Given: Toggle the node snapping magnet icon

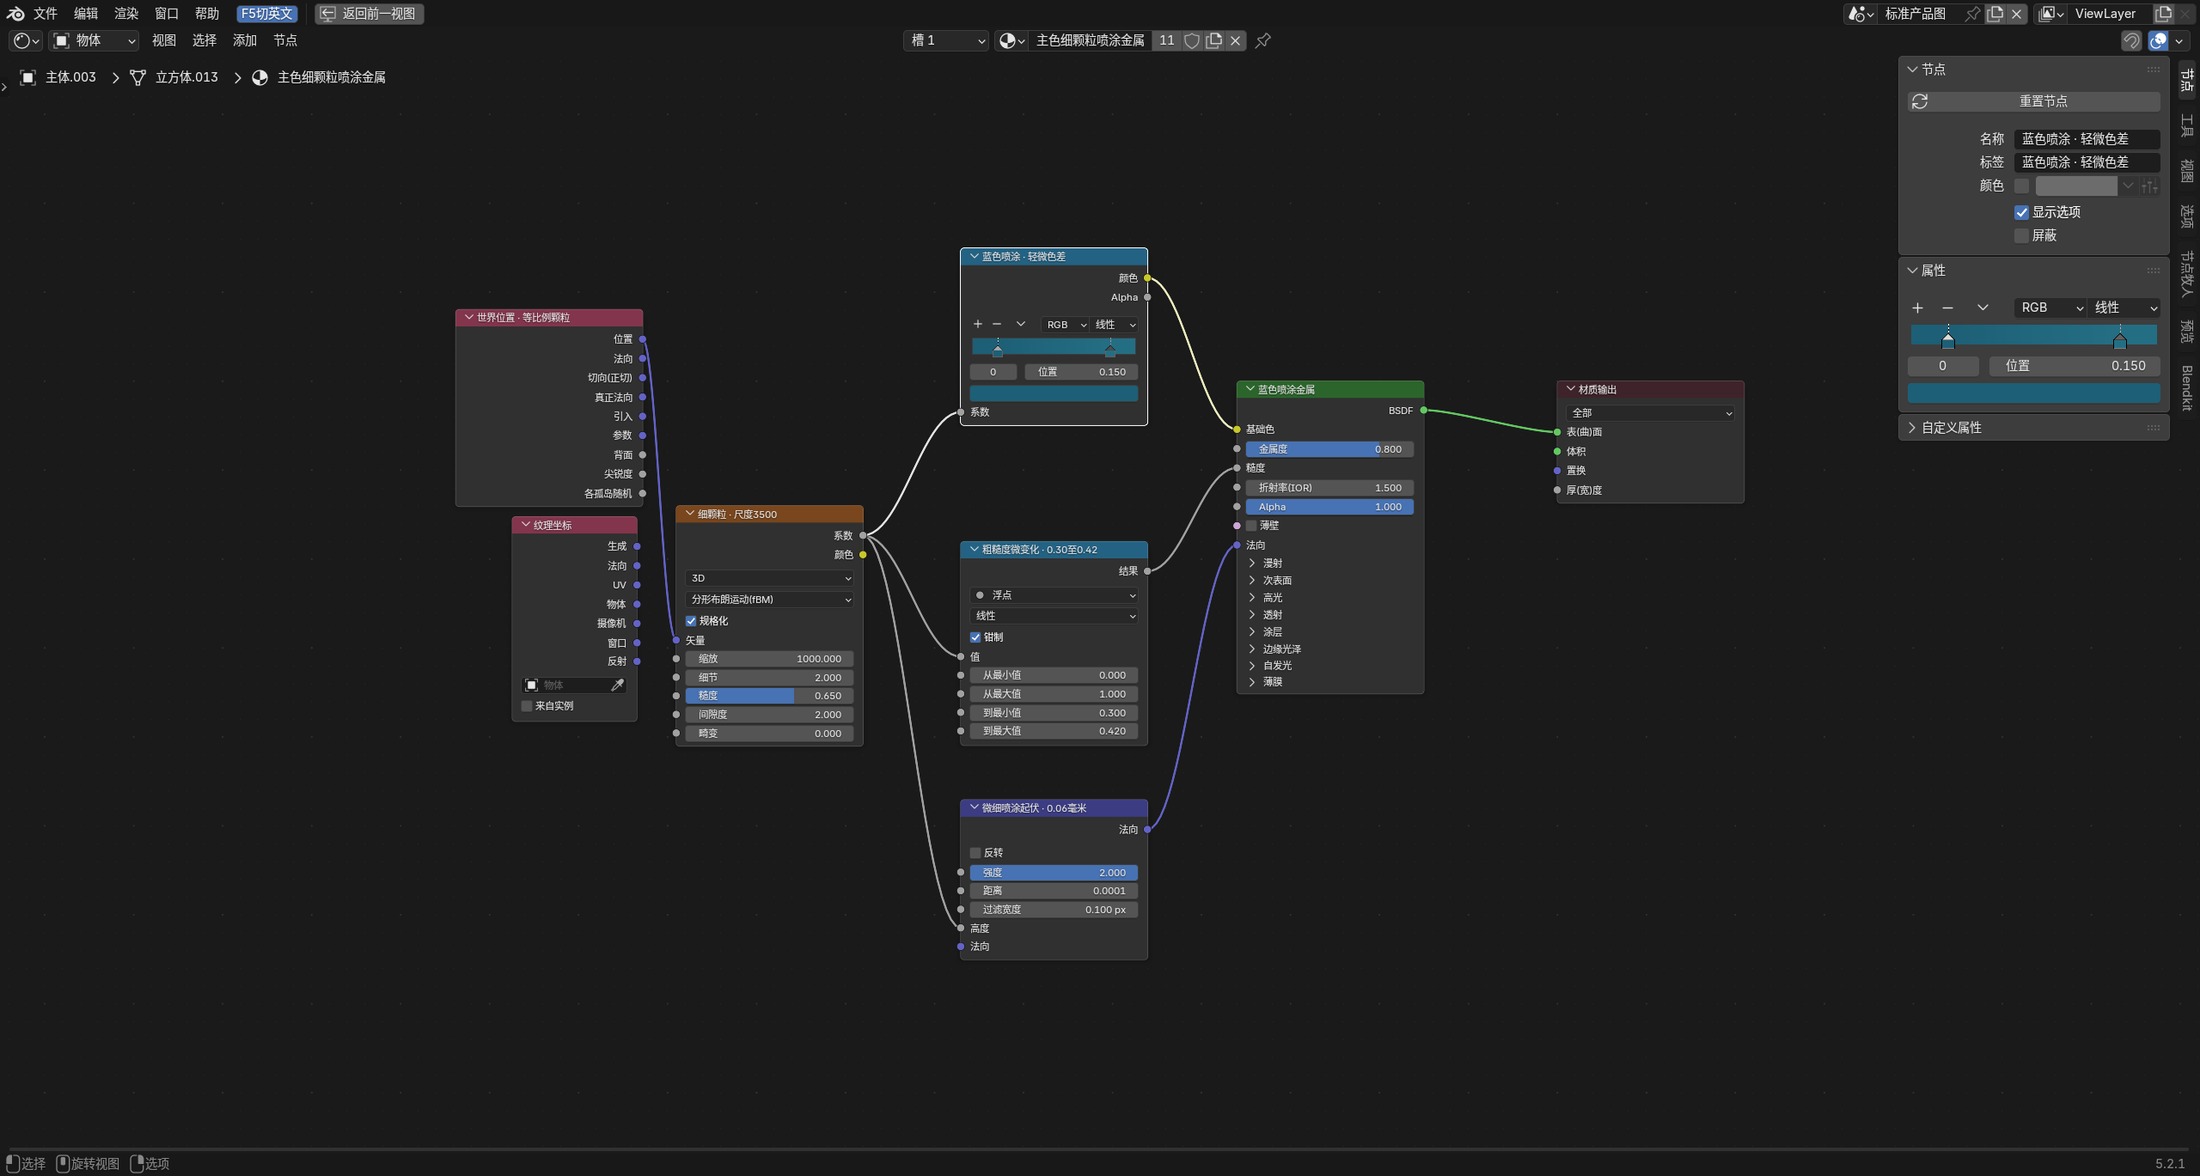Looking at the screenshot, I should 2131,40.
